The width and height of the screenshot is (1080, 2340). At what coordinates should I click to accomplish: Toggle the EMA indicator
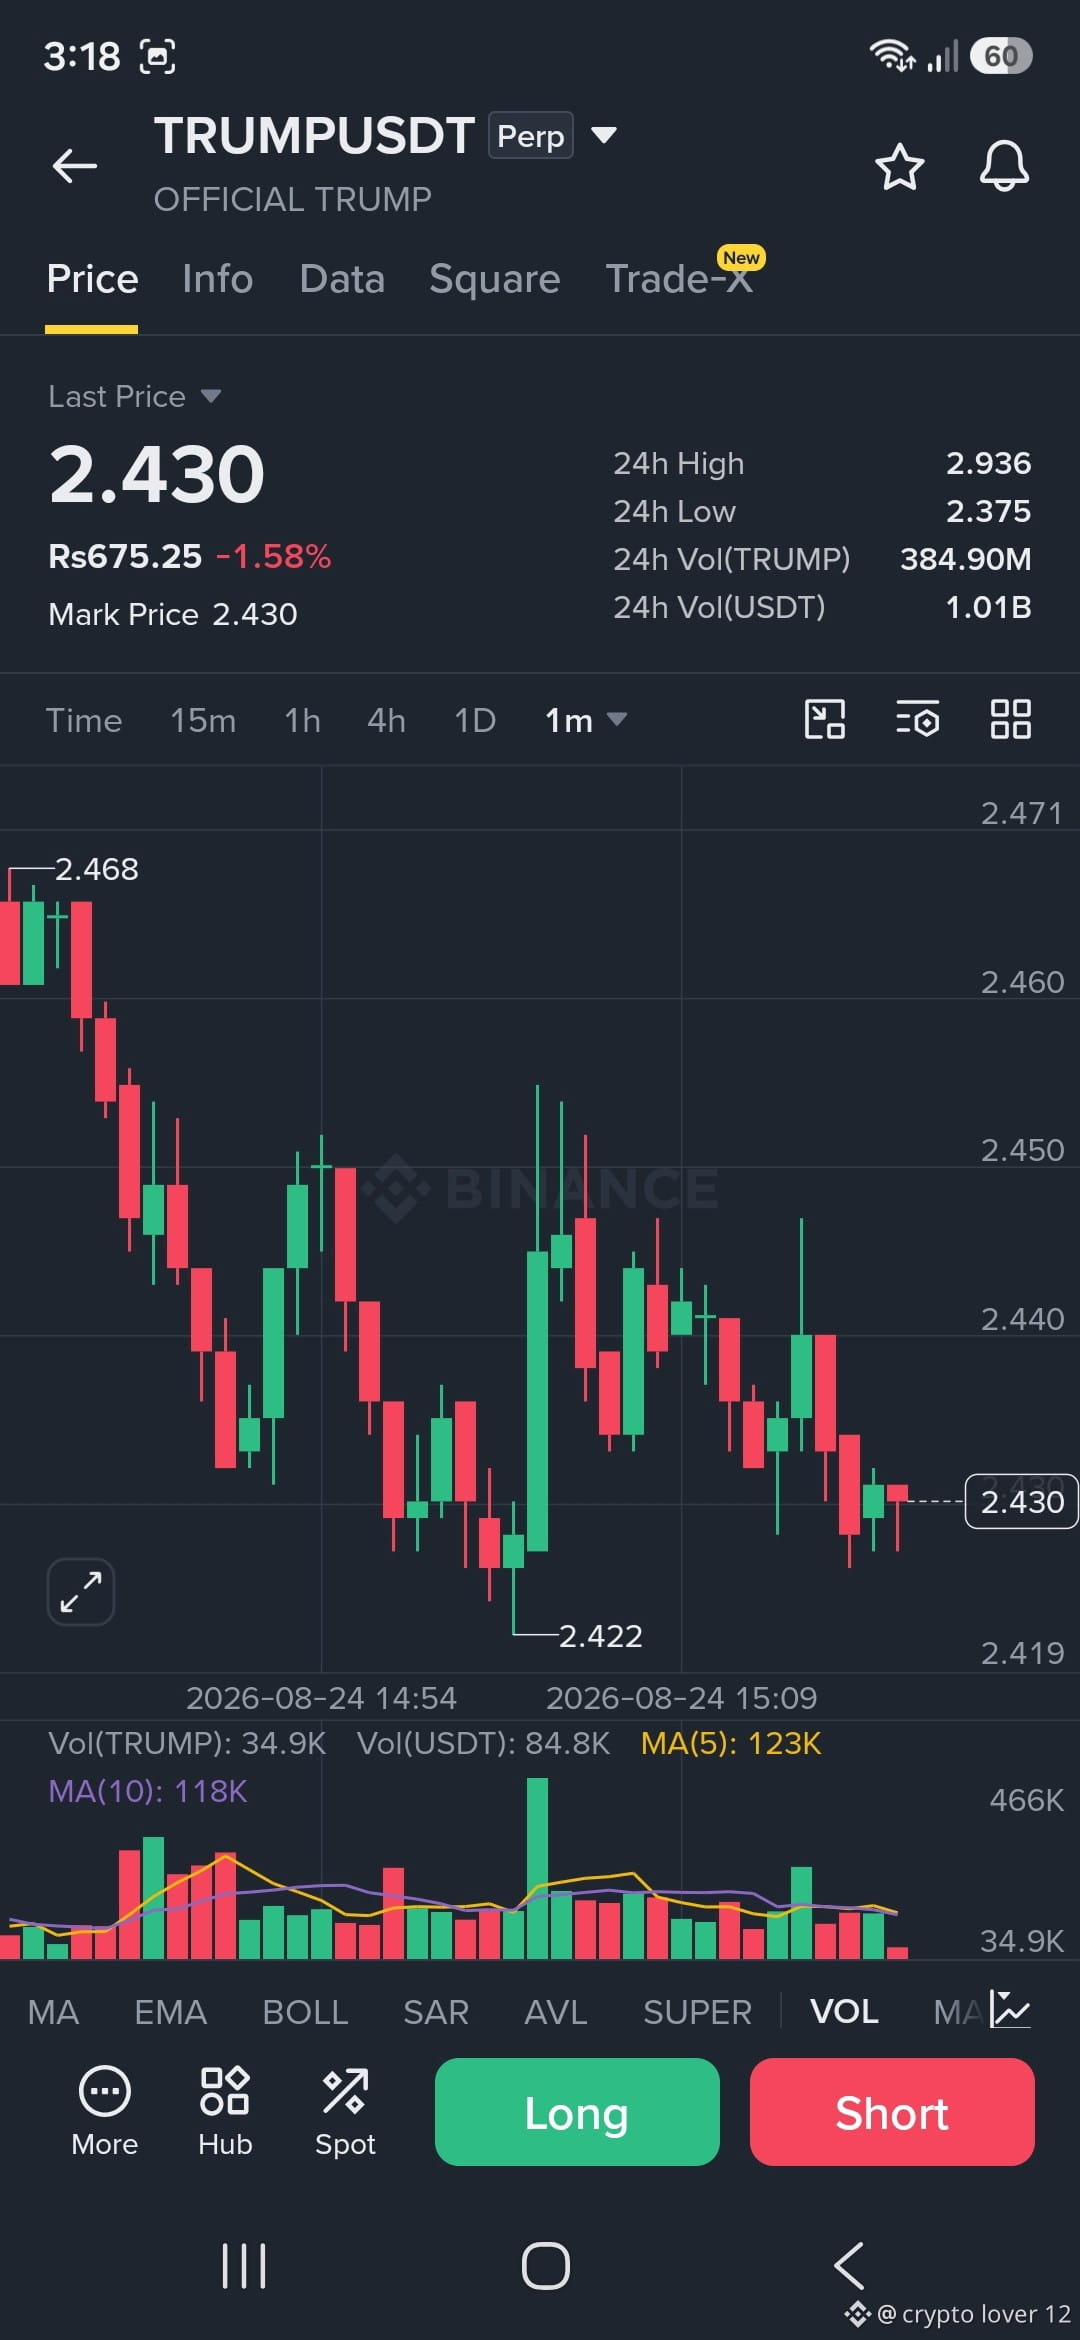(171, 2011)
